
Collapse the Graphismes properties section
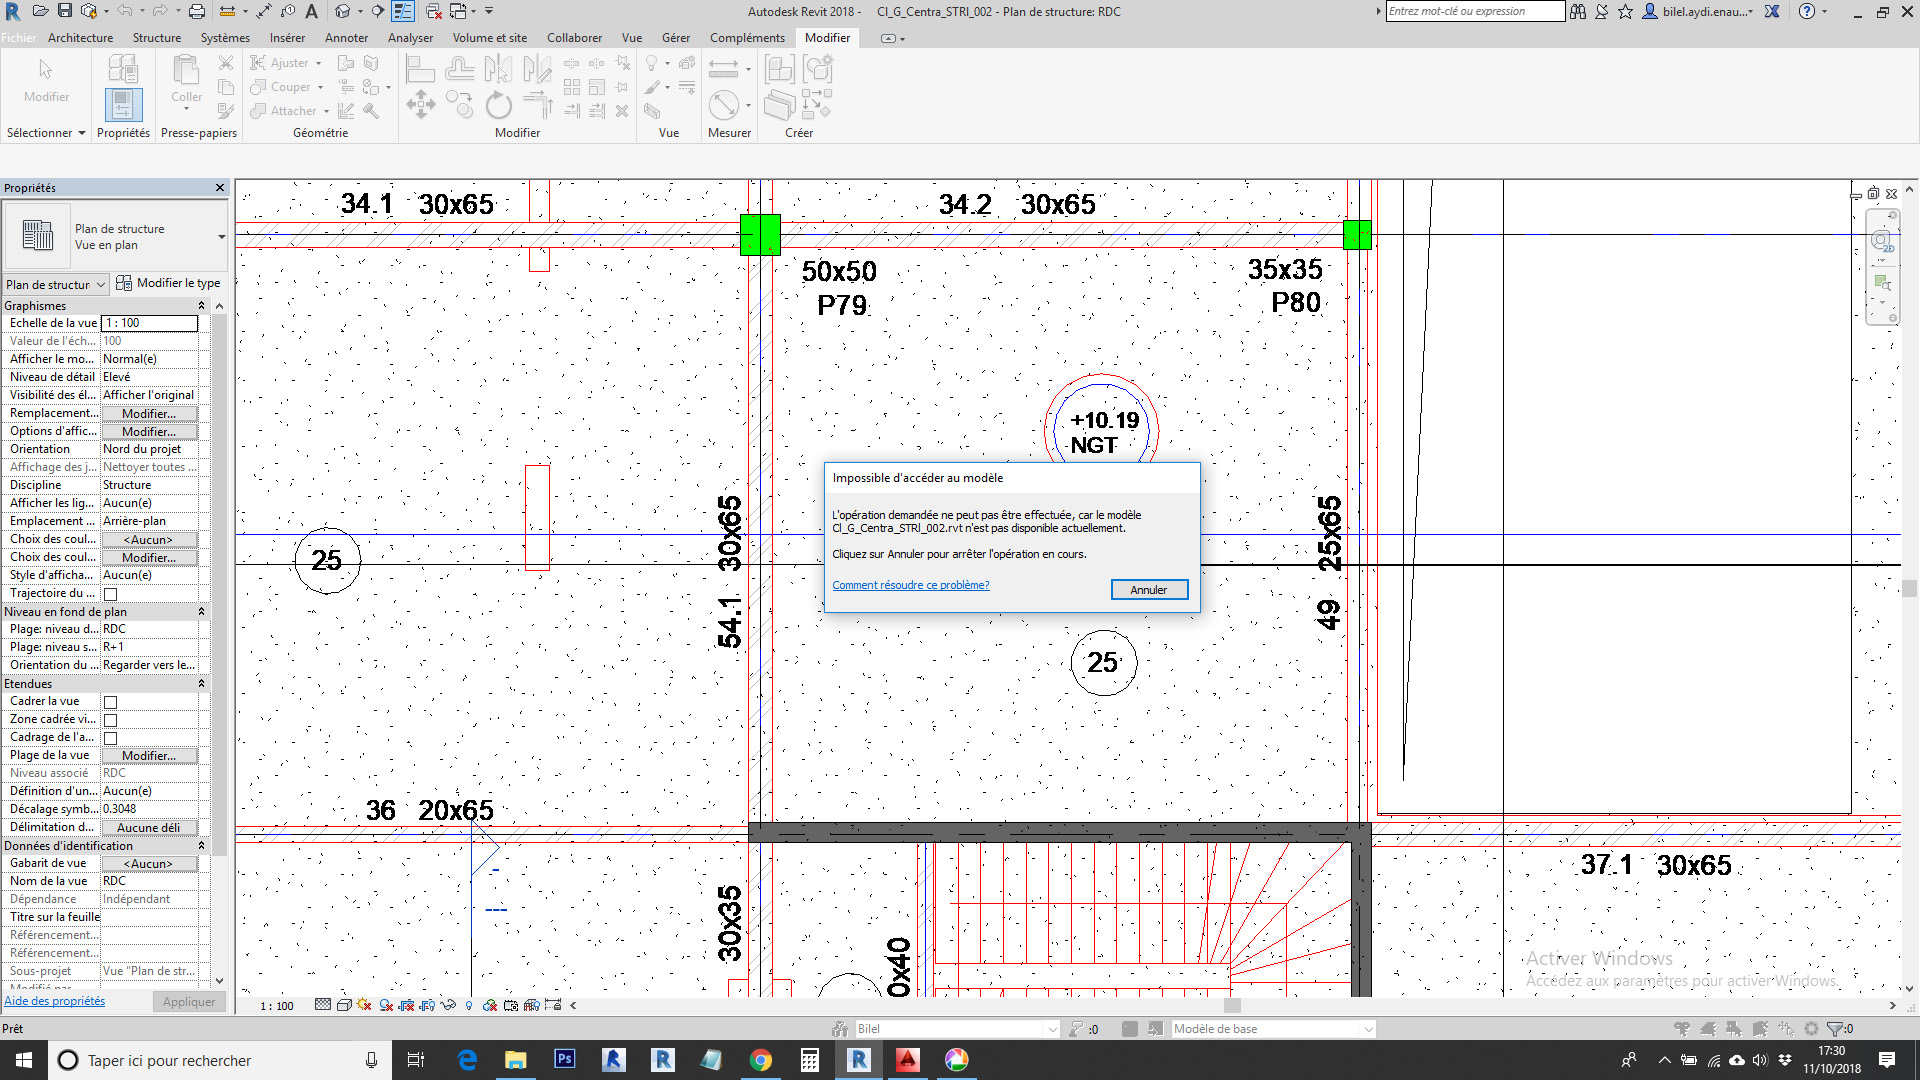click(201, 306)
